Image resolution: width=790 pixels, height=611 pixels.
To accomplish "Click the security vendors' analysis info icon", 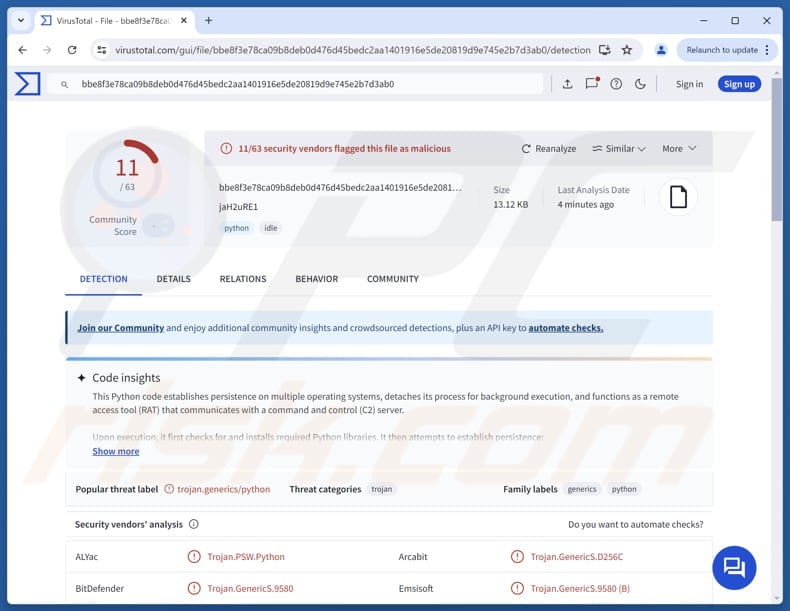I will [x=193, y=524].
